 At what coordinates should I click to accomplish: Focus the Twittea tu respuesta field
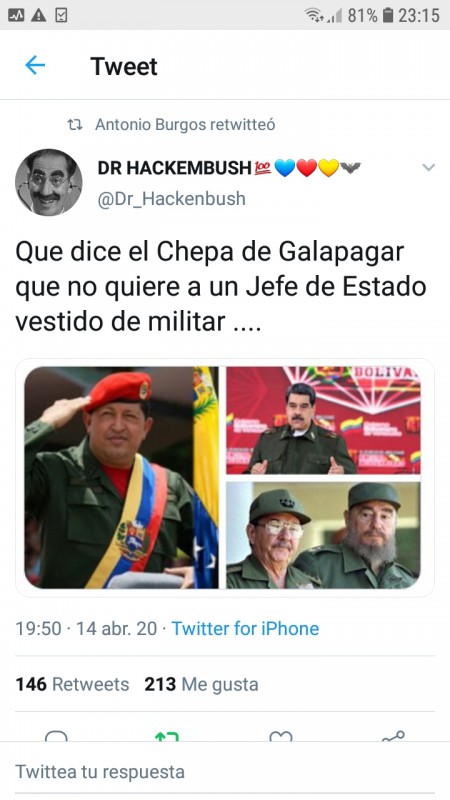[x=225, y=771]
